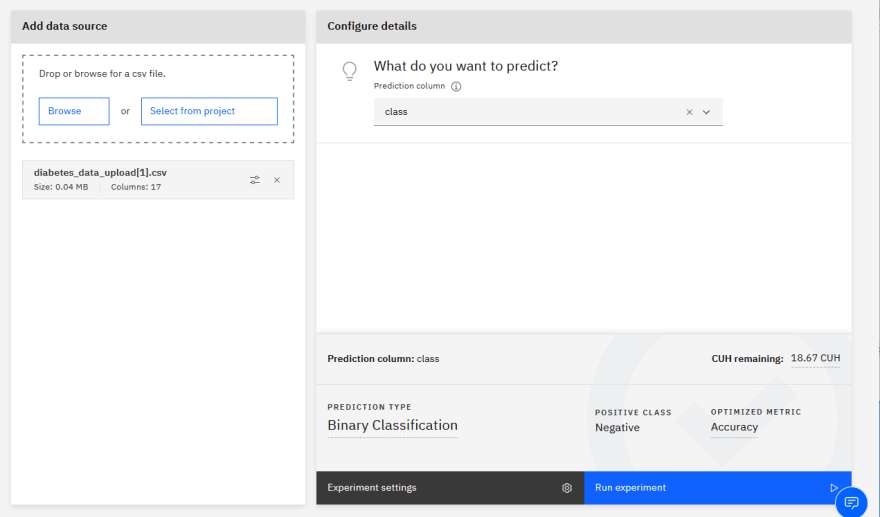Click 'Drop or browse for a csv file.' text

point(102,74)
